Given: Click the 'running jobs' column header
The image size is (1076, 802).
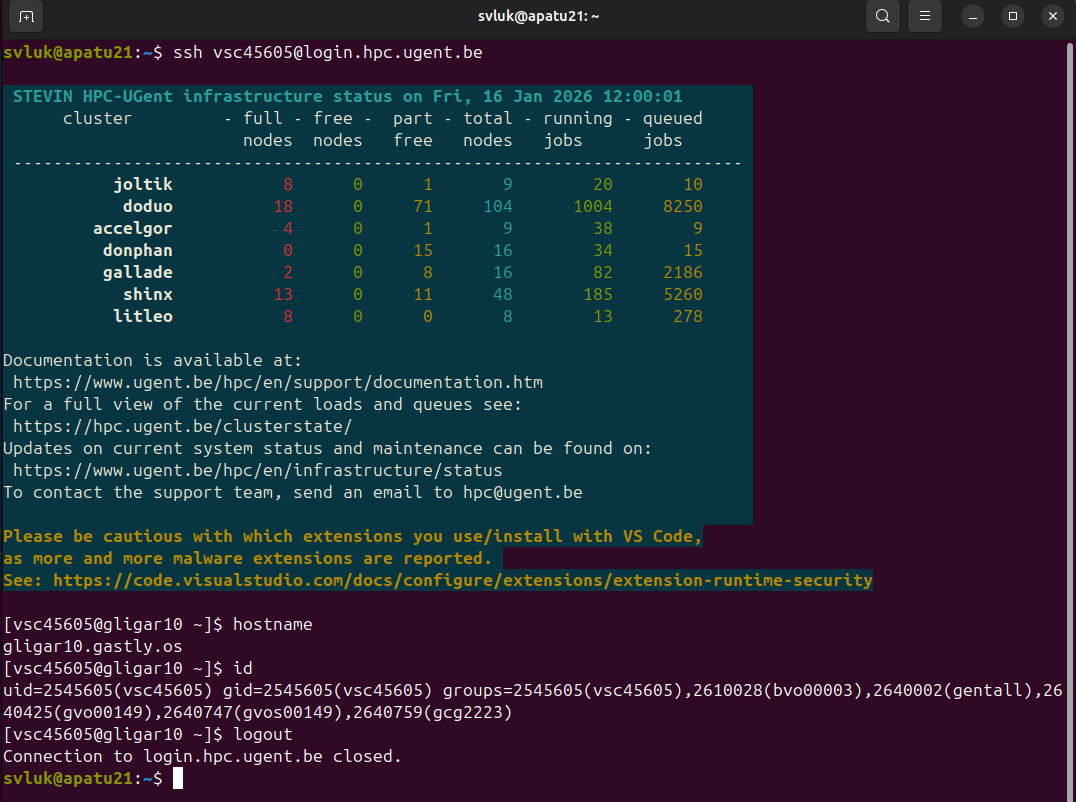Looking at the screenshot, I should click(x=578, y=129).
